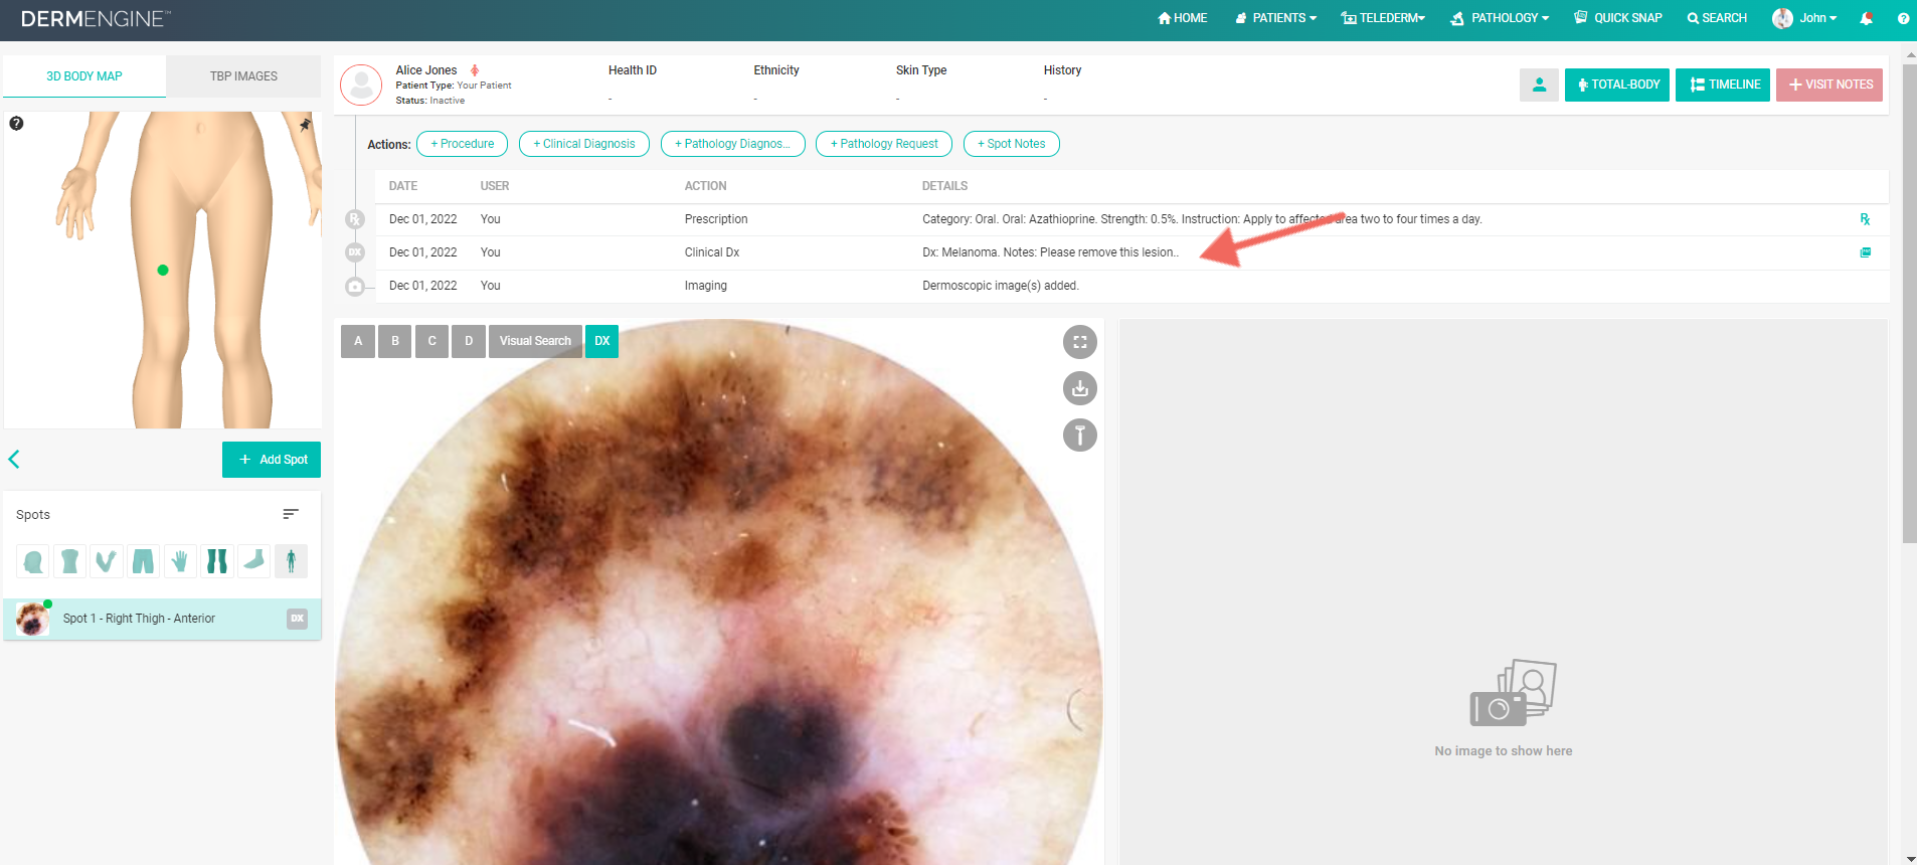Click the Add Spot button
The image size is (1917, 865).
coord(271,460)
